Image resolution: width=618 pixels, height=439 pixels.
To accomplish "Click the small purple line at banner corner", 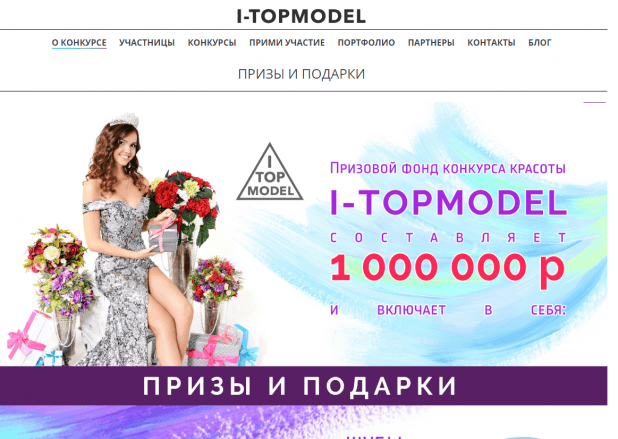I will point(594,102).
